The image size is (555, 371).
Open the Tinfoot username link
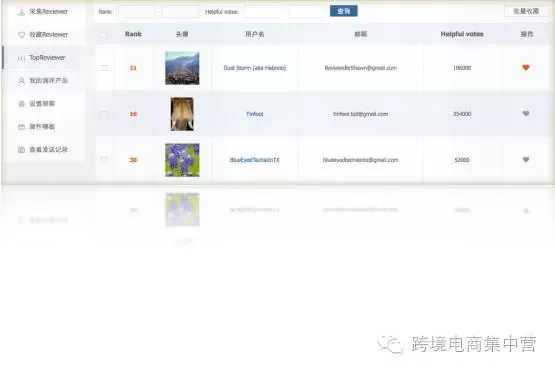coord(254,114)
